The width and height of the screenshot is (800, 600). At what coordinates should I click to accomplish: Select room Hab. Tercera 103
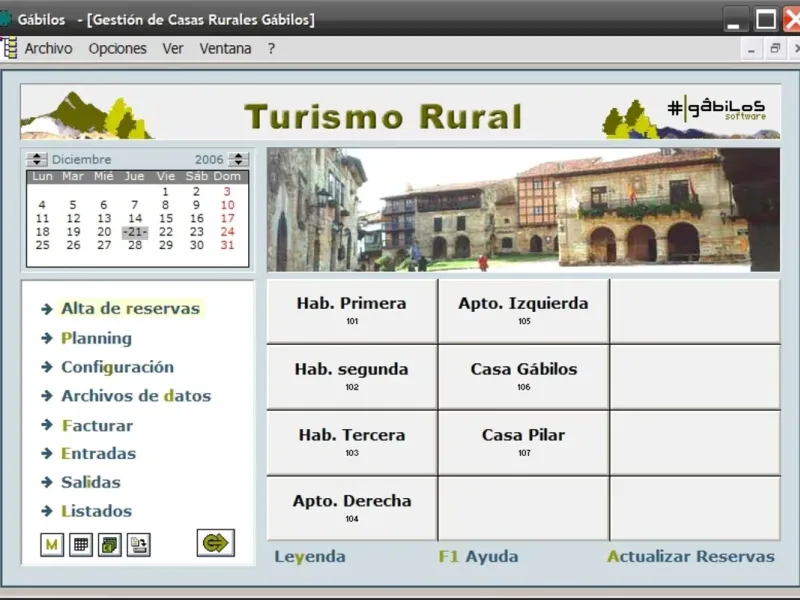(352, 442)
